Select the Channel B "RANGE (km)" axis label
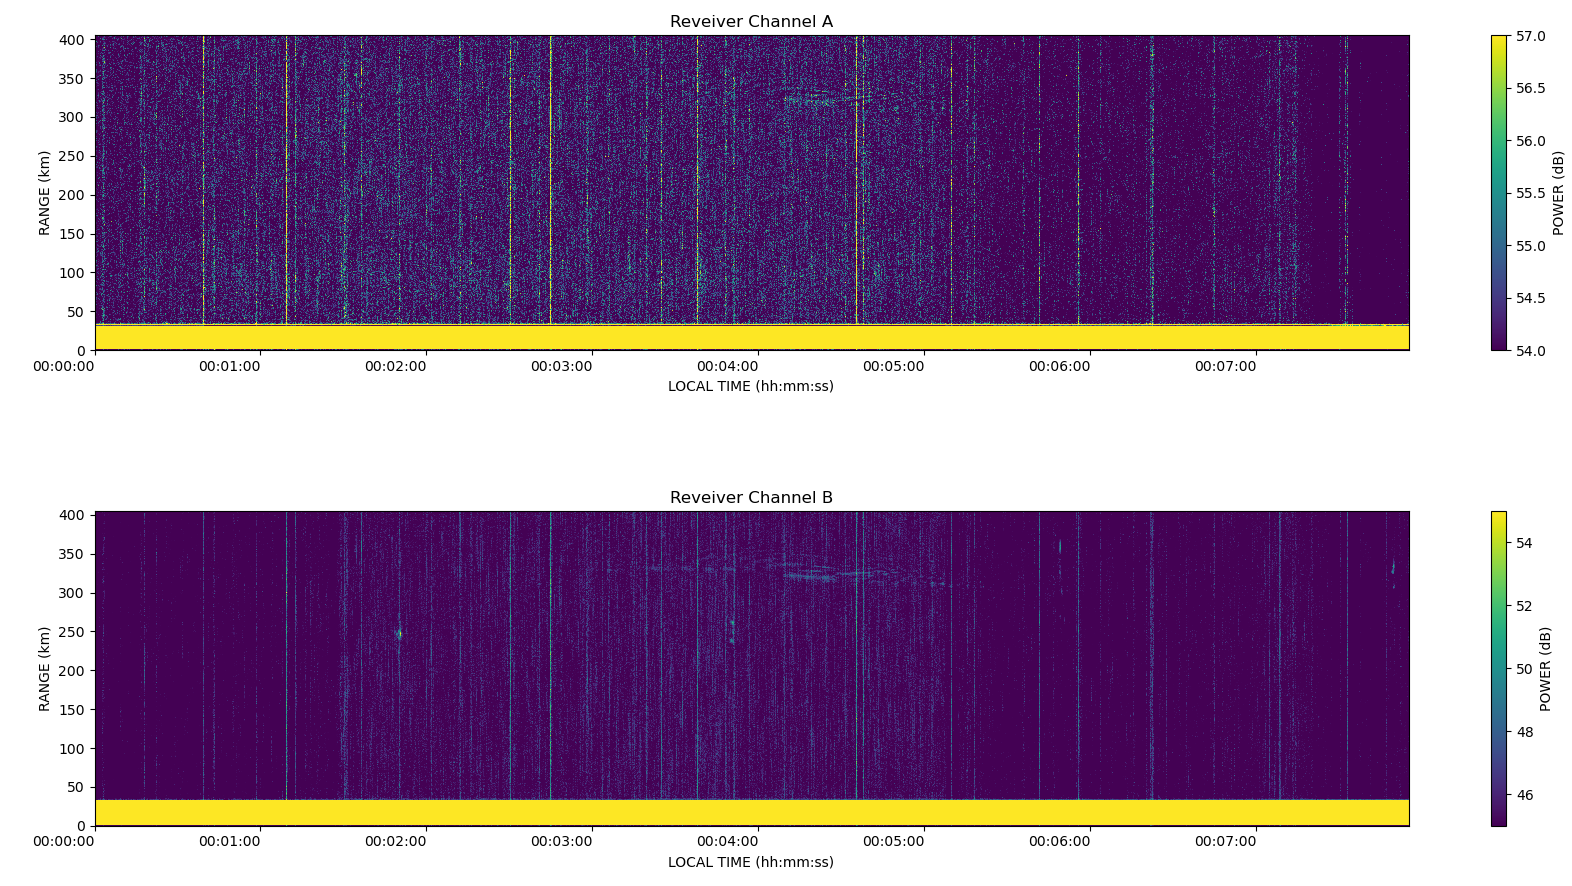 [44, 669]
